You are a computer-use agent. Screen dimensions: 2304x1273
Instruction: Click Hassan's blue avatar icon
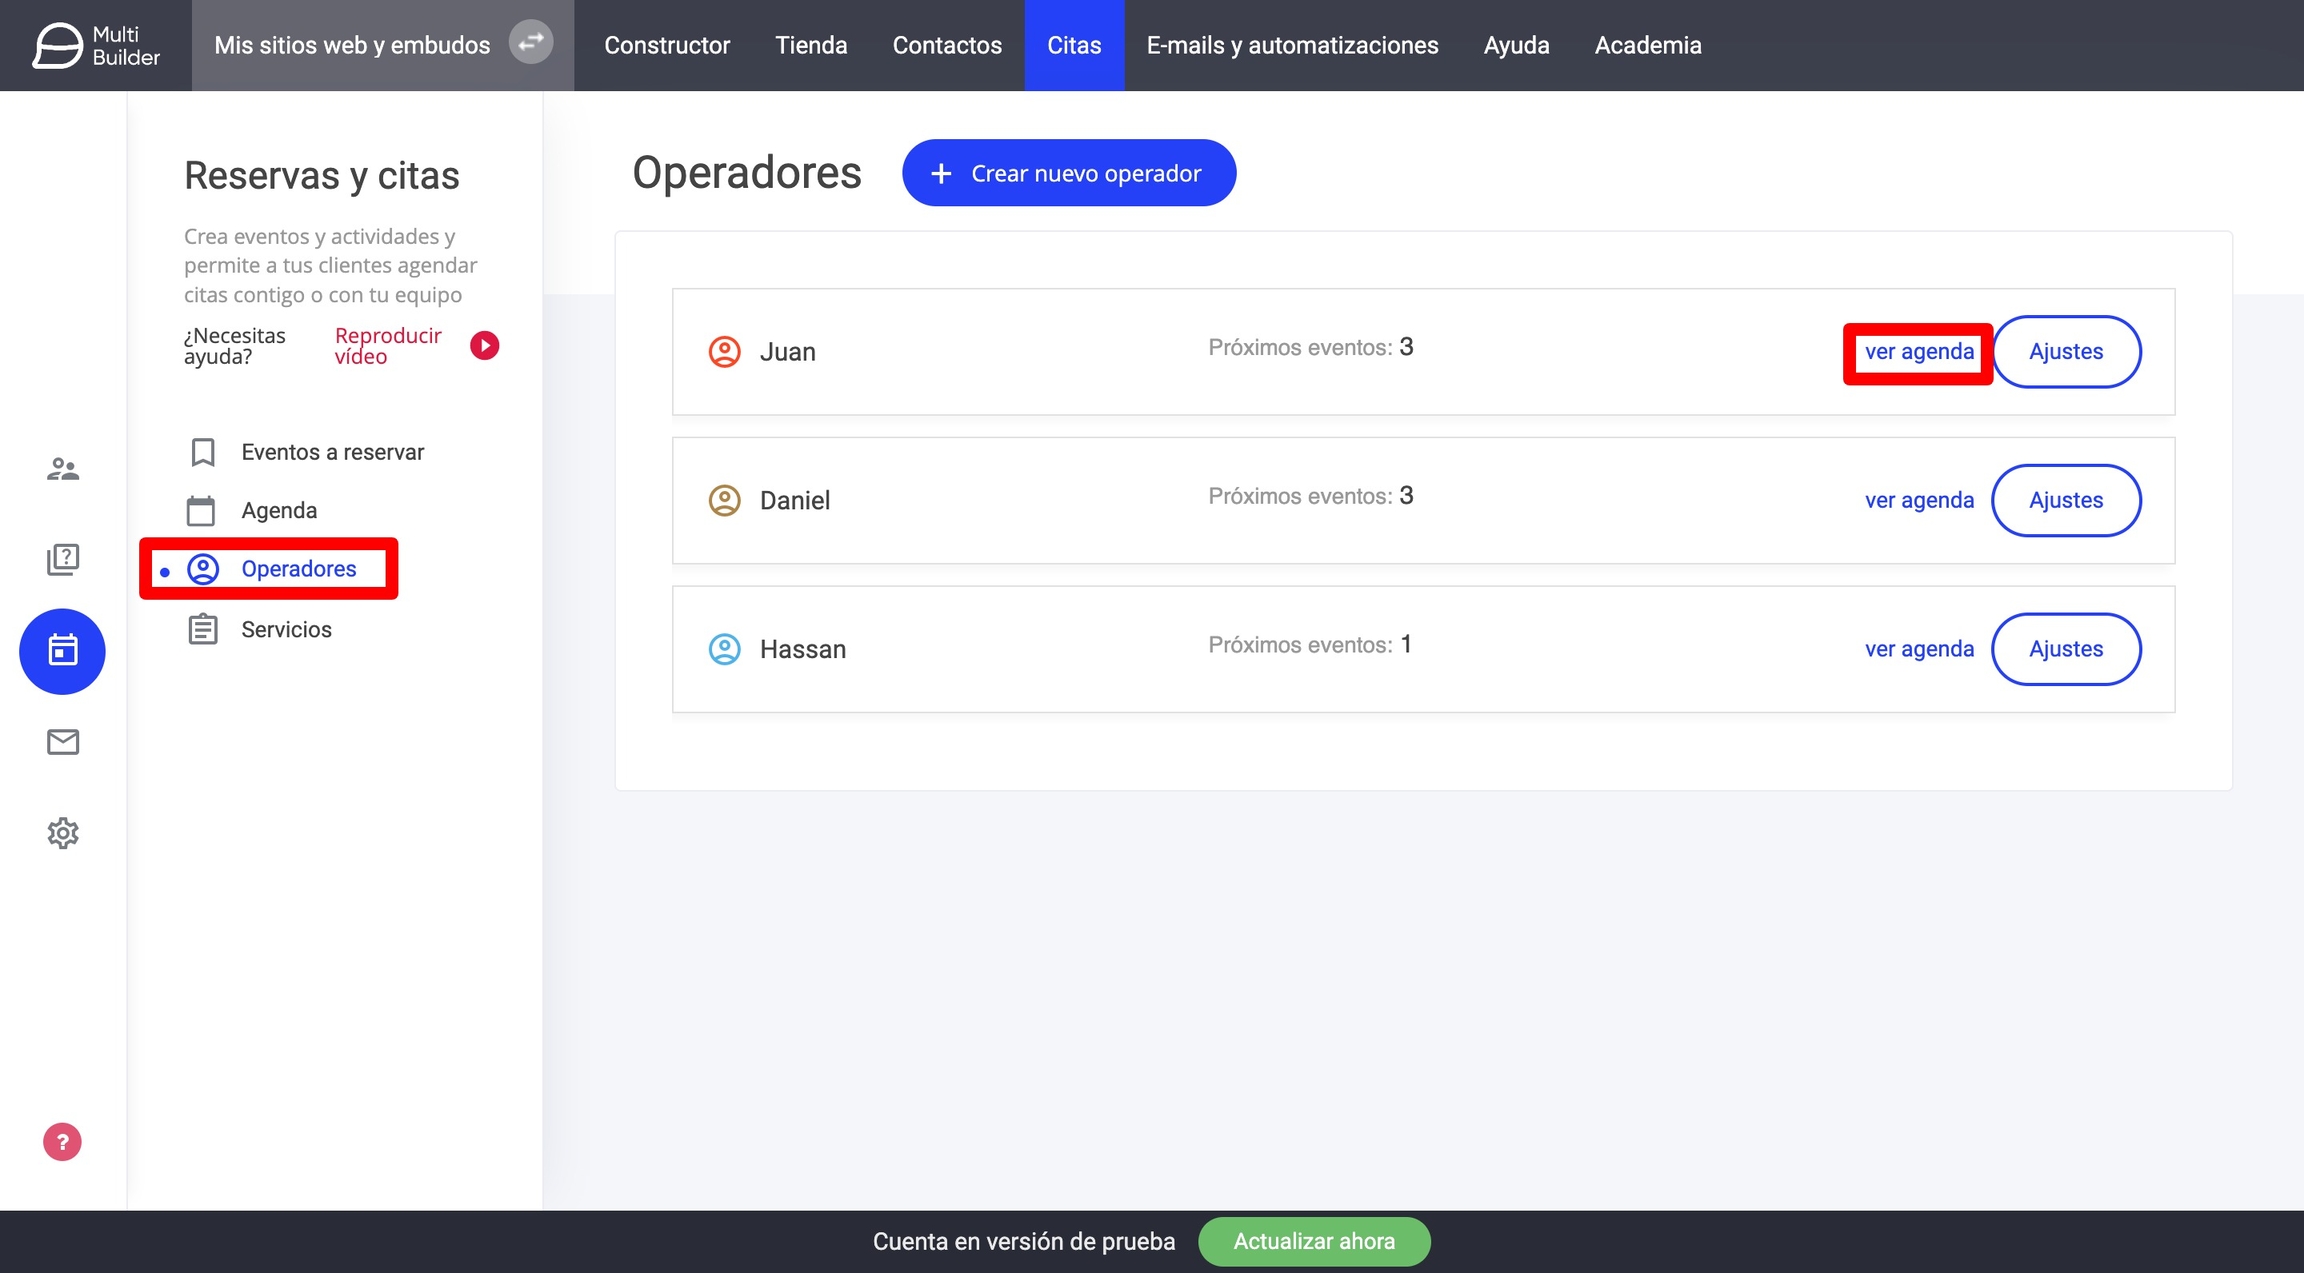[724, 649]
